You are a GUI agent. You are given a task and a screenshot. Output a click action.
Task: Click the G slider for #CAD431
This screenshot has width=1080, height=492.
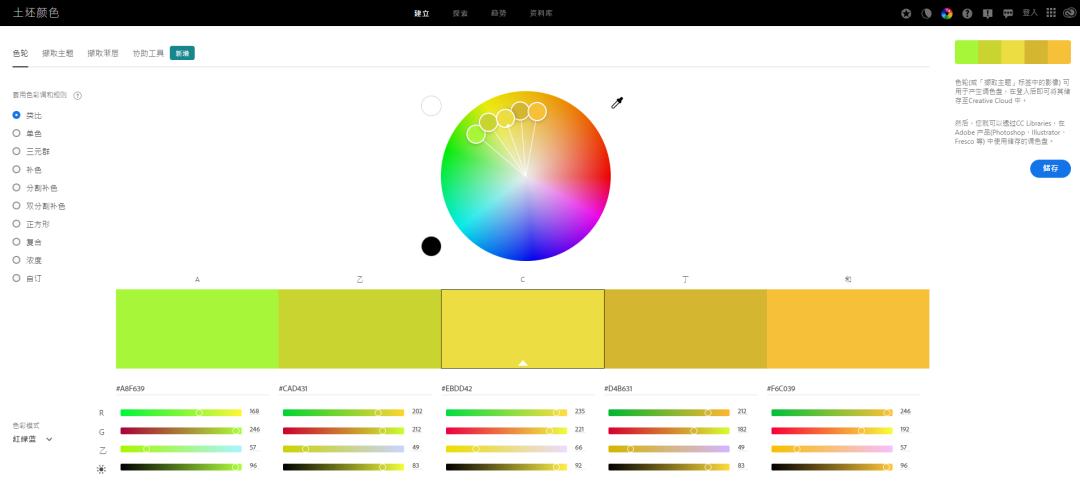click(x=344, y=431)
